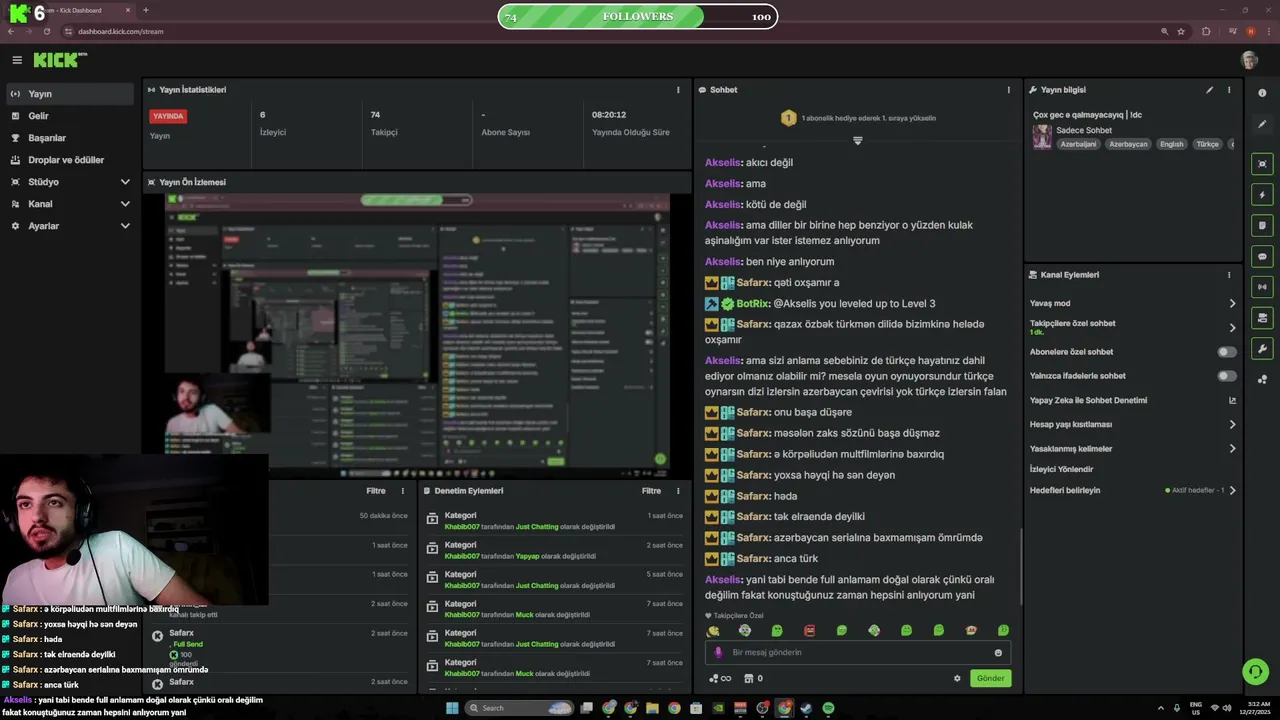Open Yayın İstatistikleri panel three-dot menu
Screen dimensions: 1280x720
[678, 90]
